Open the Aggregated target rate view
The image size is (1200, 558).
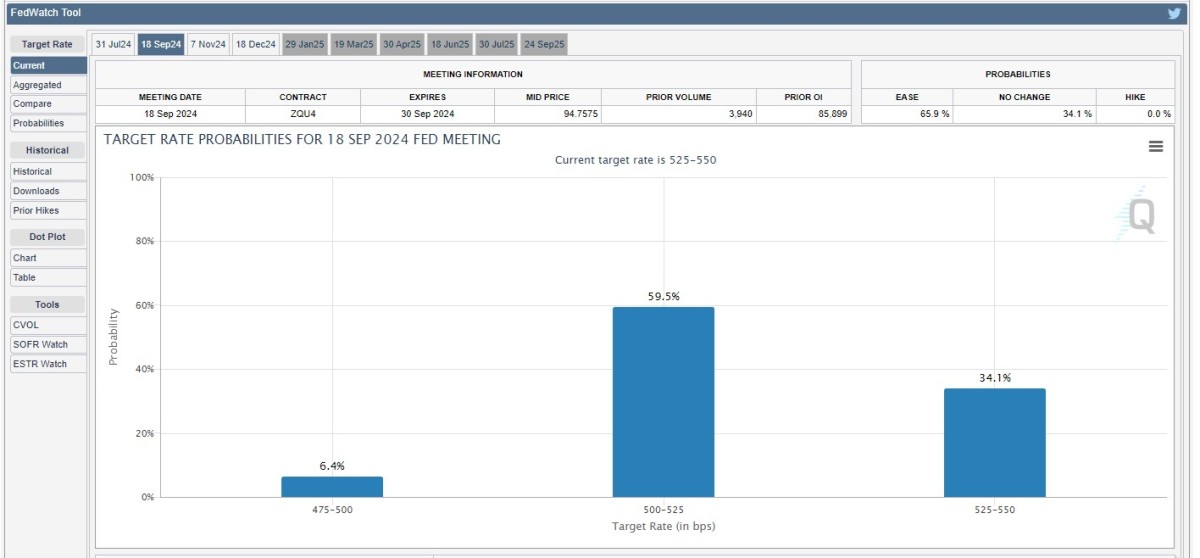(48, 85)
